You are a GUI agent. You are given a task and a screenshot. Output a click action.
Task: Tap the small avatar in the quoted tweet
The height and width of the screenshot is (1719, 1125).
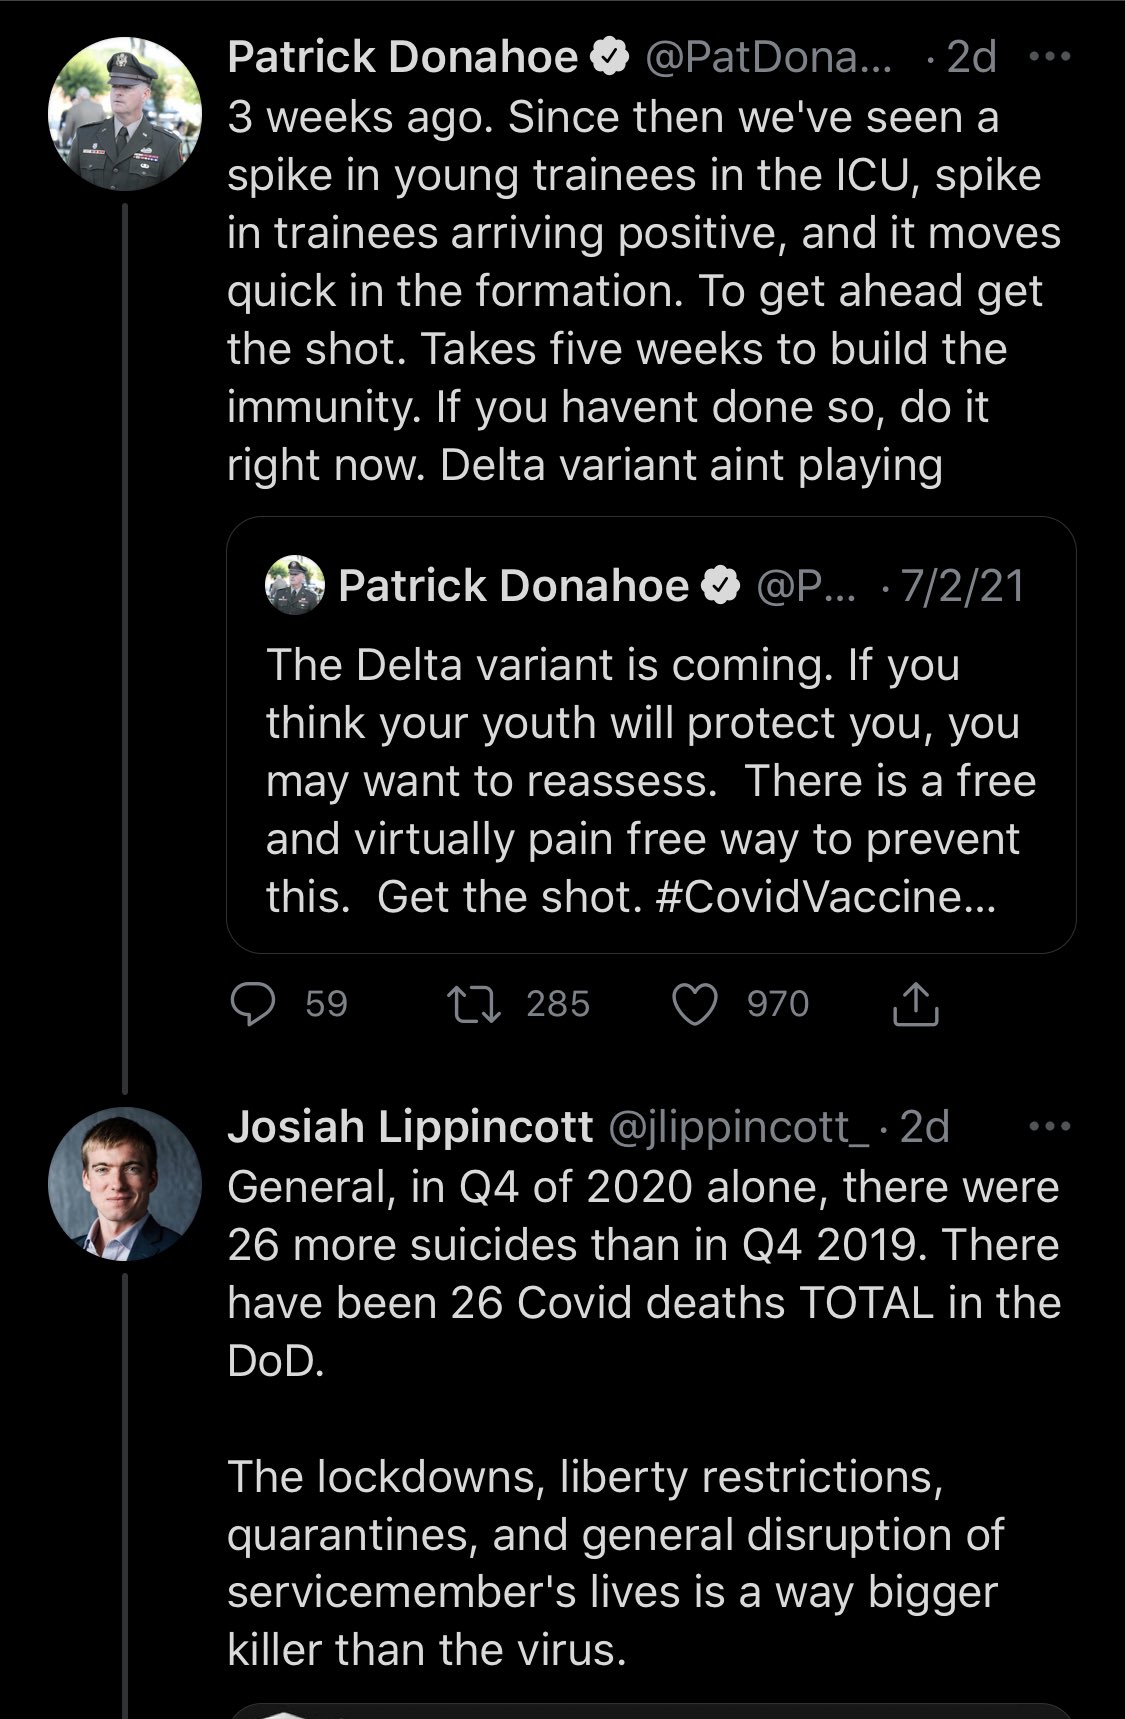(295, 586)
